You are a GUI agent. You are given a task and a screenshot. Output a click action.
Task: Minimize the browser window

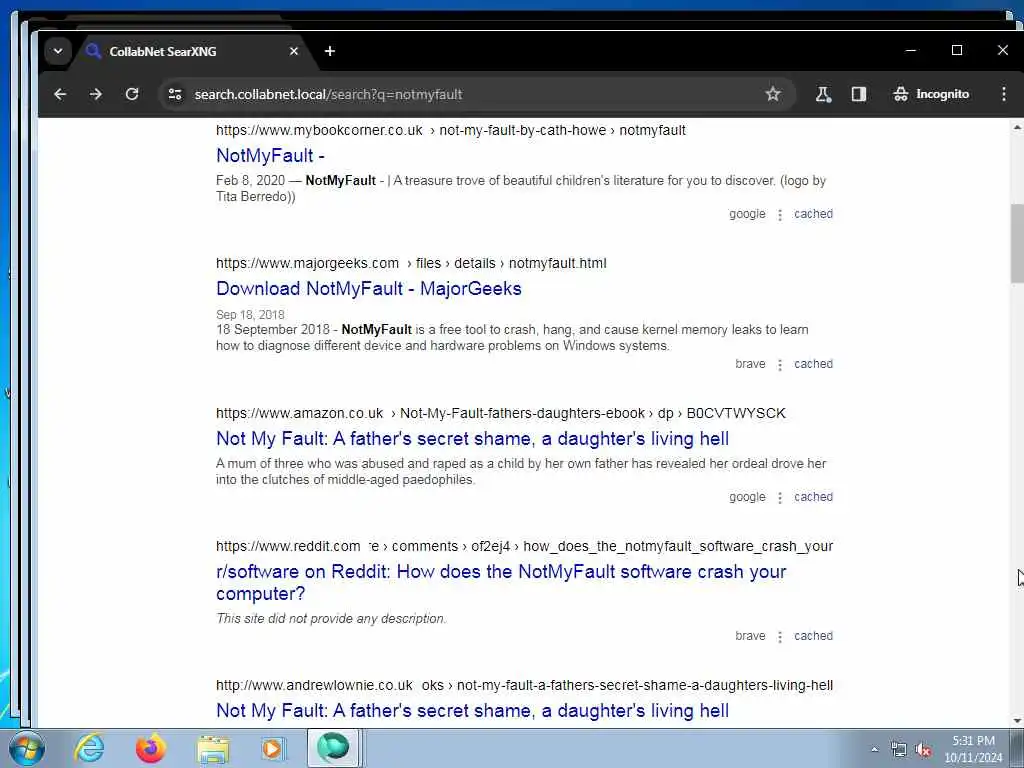point(911,50)
